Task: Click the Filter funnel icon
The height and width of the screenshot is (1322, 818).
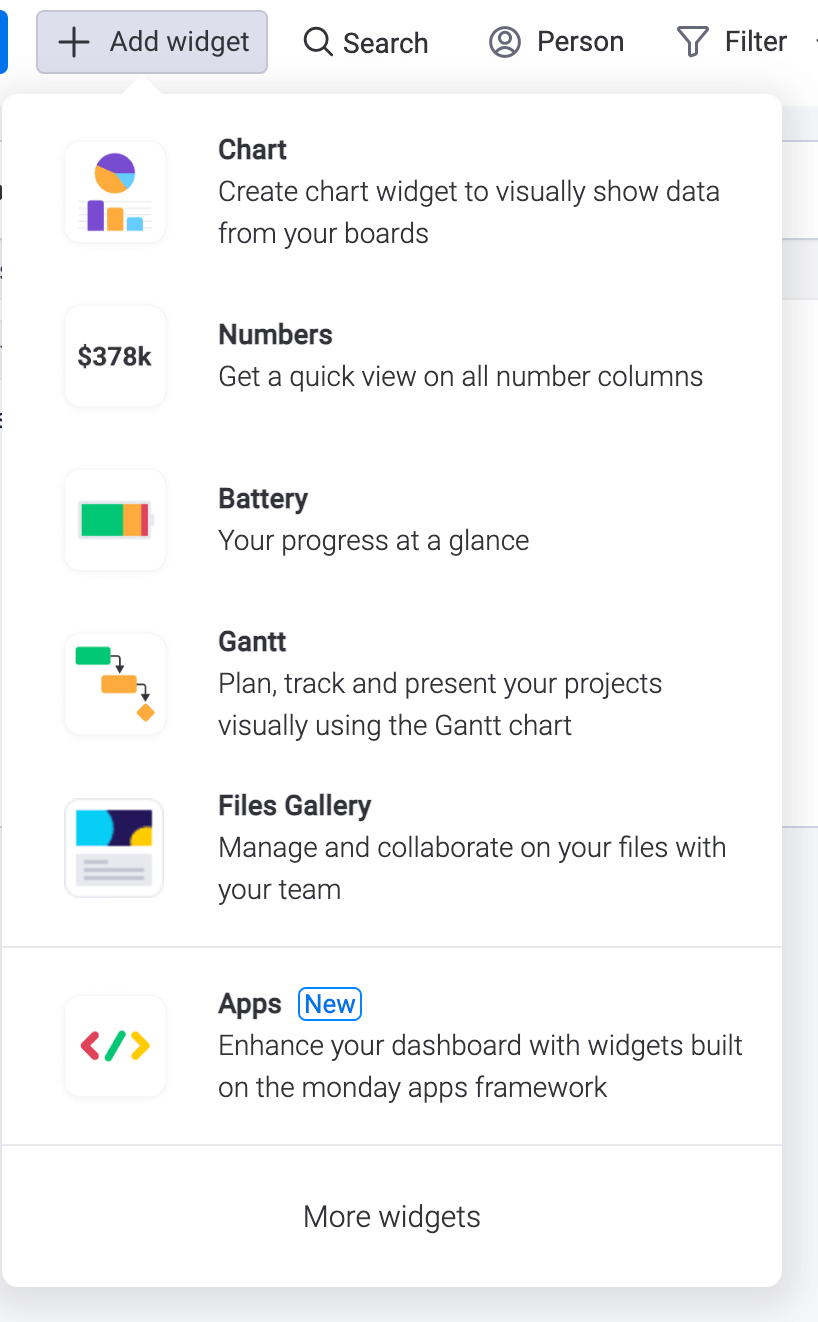Action: [692, 42]
